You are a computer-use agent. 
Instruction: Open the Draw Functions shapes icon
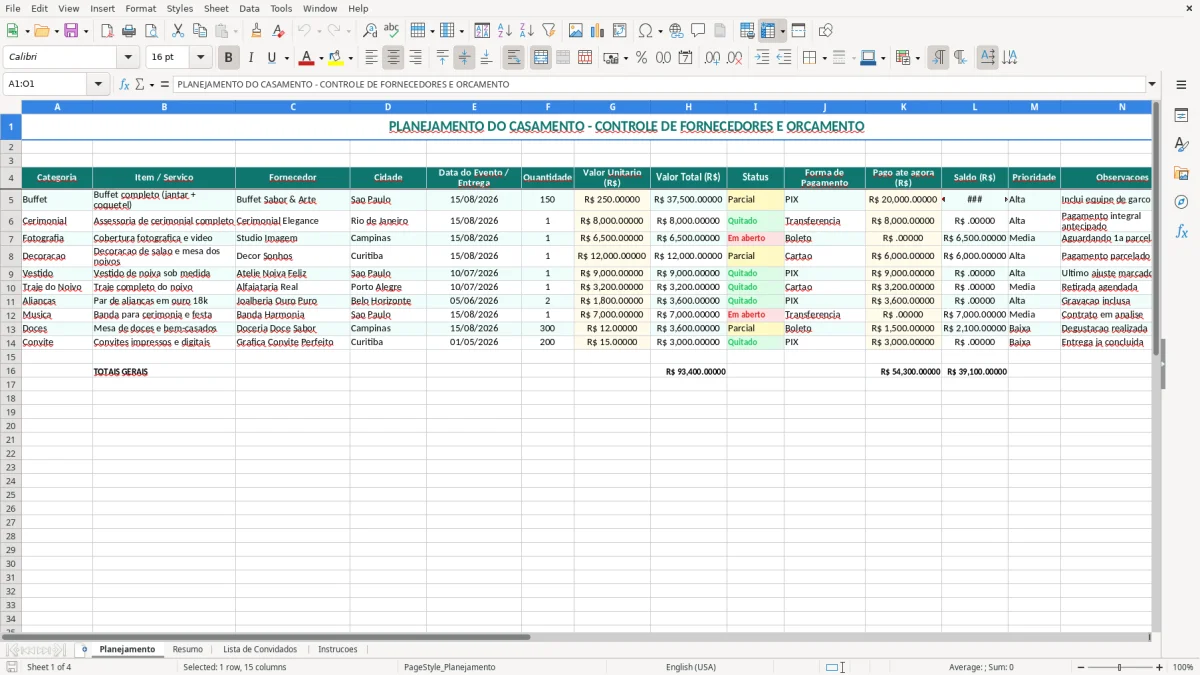click(x=825, y=31)
